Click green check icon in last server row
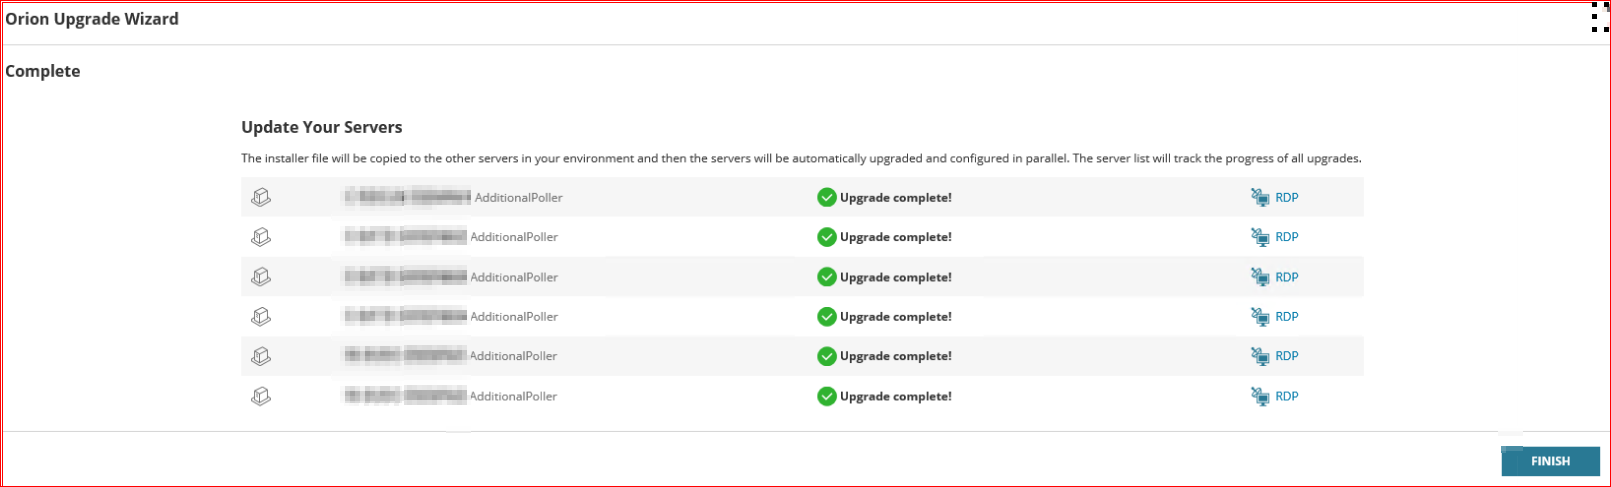Screen dimensions: 1611x487 pos(826,396)
